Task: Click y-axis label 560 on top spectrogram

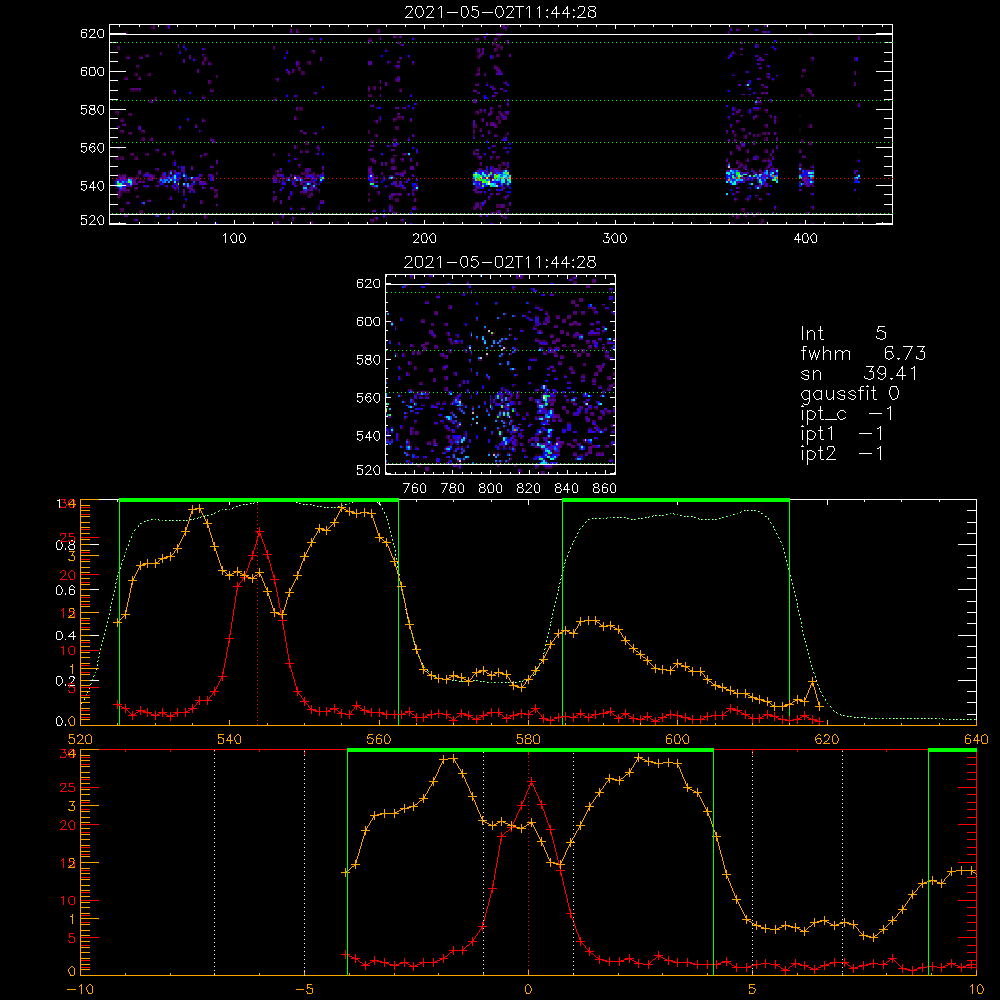Action: [x=92, y=148]
